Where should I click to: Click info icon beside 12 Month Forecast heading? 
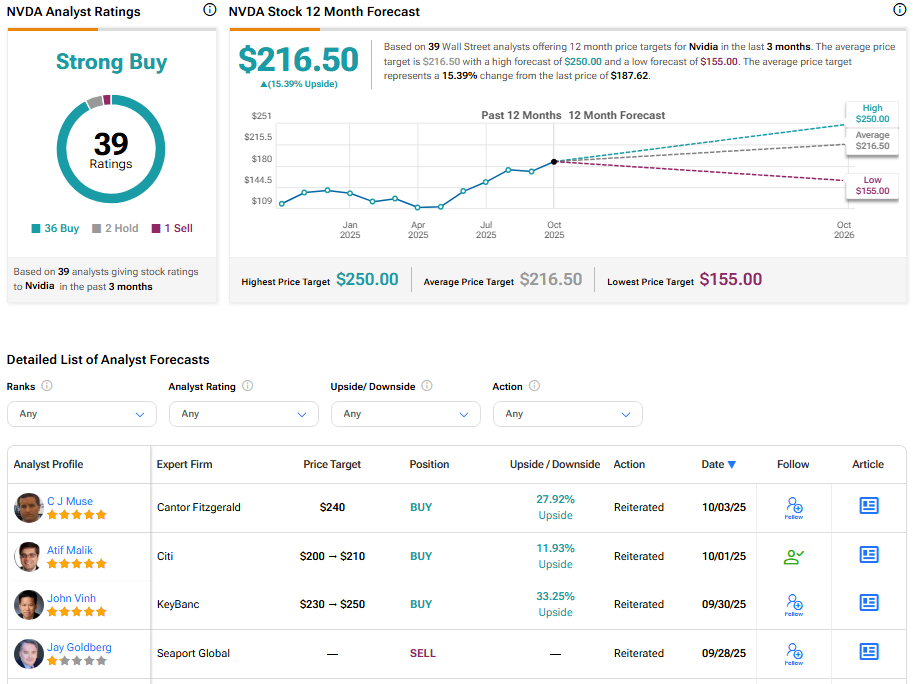pyautogui.click(x=898, y=10)
